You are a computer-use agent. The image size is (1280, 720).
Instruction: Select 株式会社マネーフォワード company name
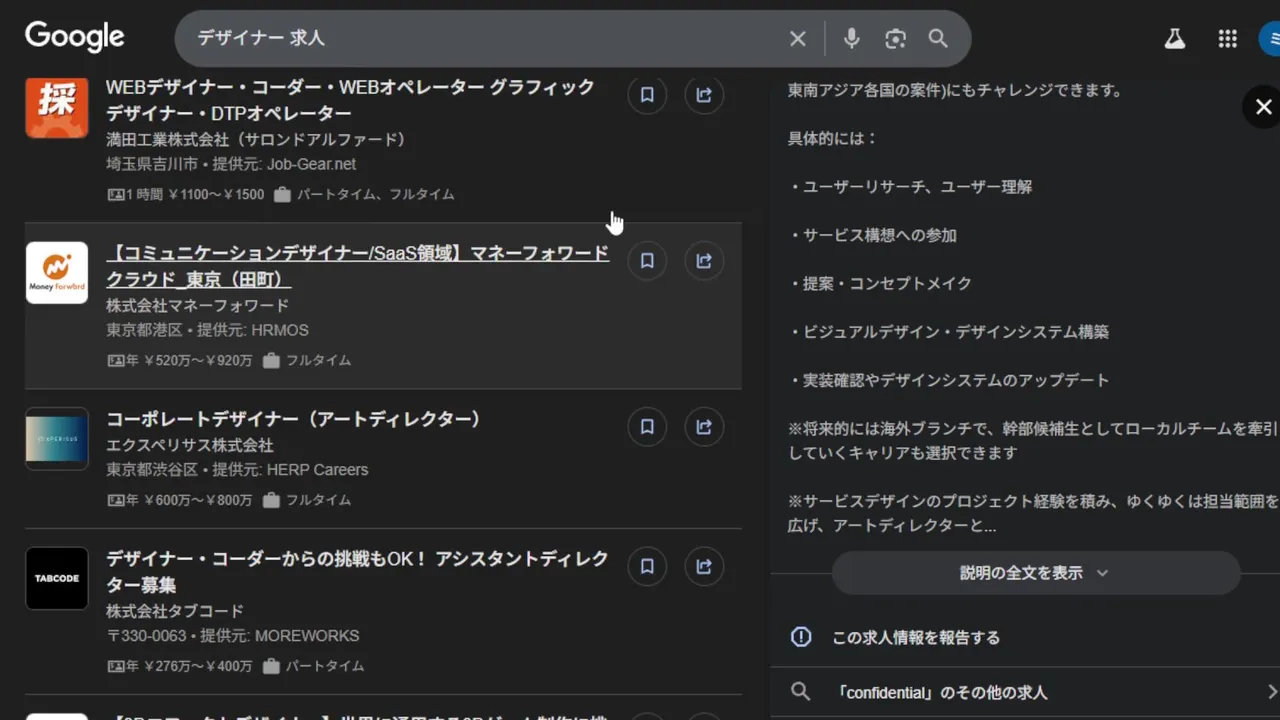(198, 305)
